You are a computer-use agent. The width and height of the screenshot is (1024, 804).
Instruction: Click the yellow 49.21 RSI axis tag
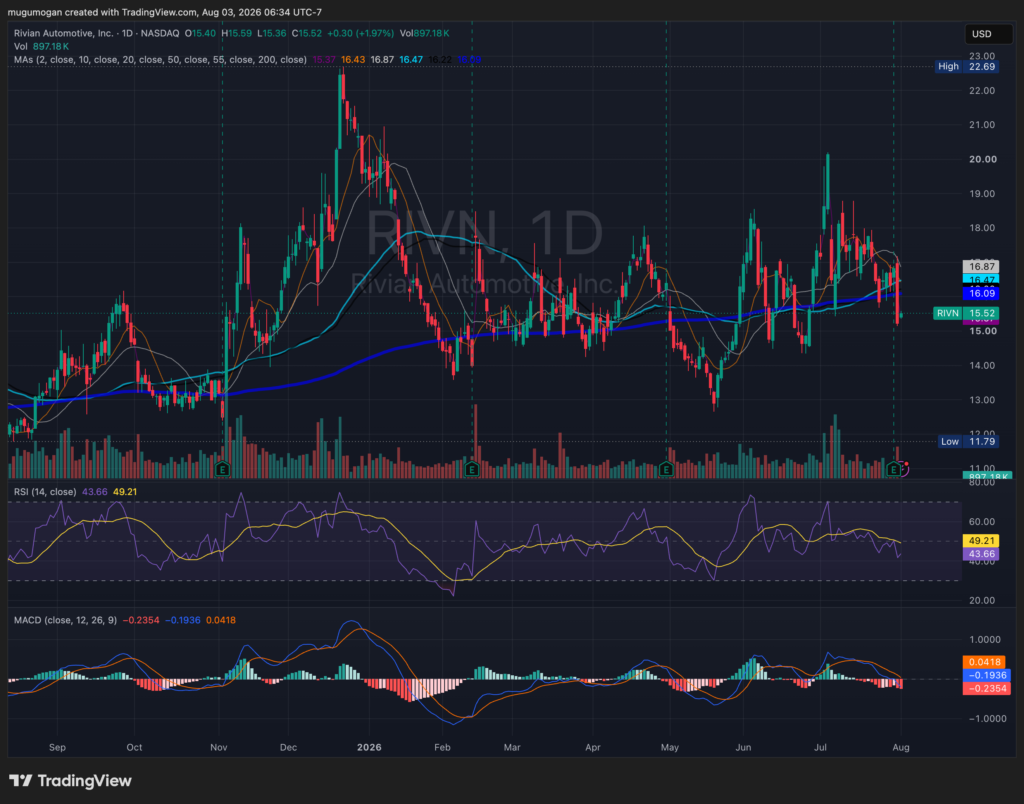981,541
